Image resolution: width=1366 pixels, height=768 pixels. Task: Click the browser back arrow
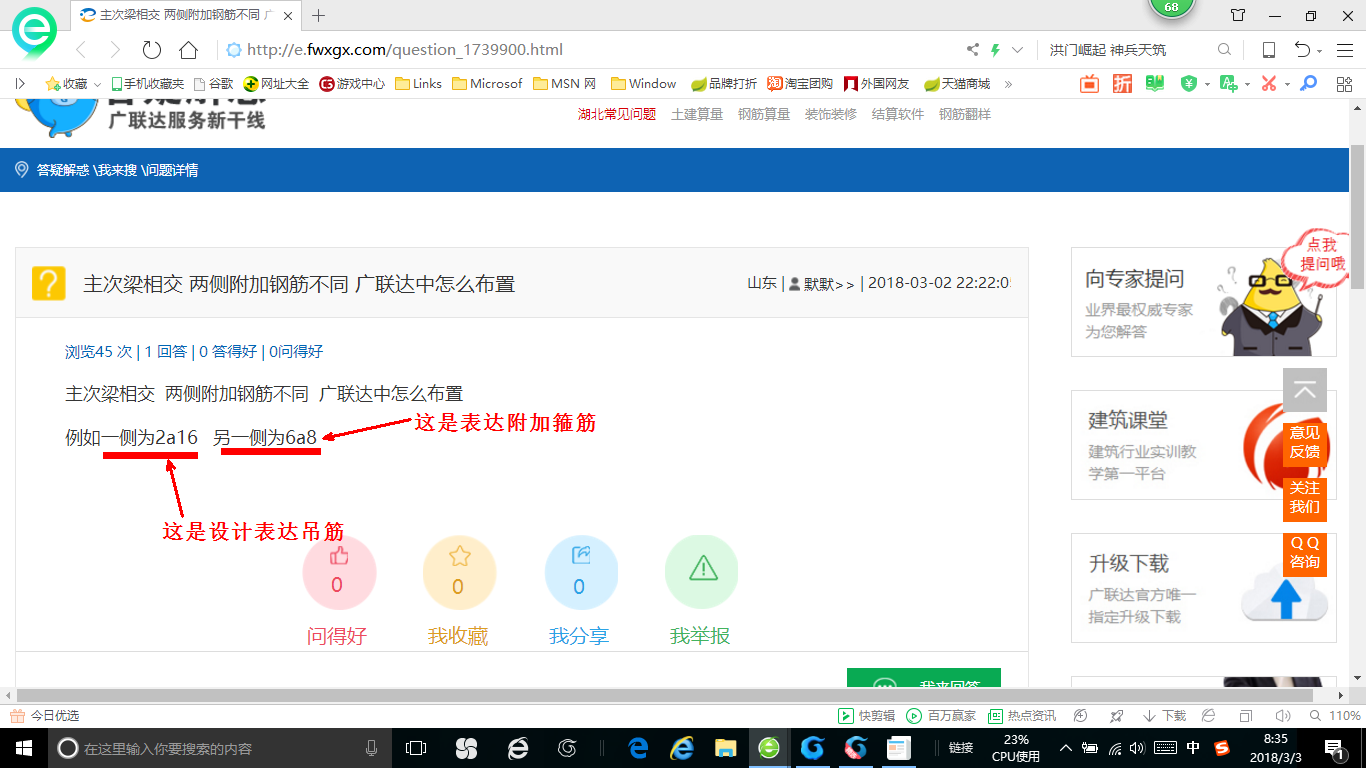click(x=81, y=50)
